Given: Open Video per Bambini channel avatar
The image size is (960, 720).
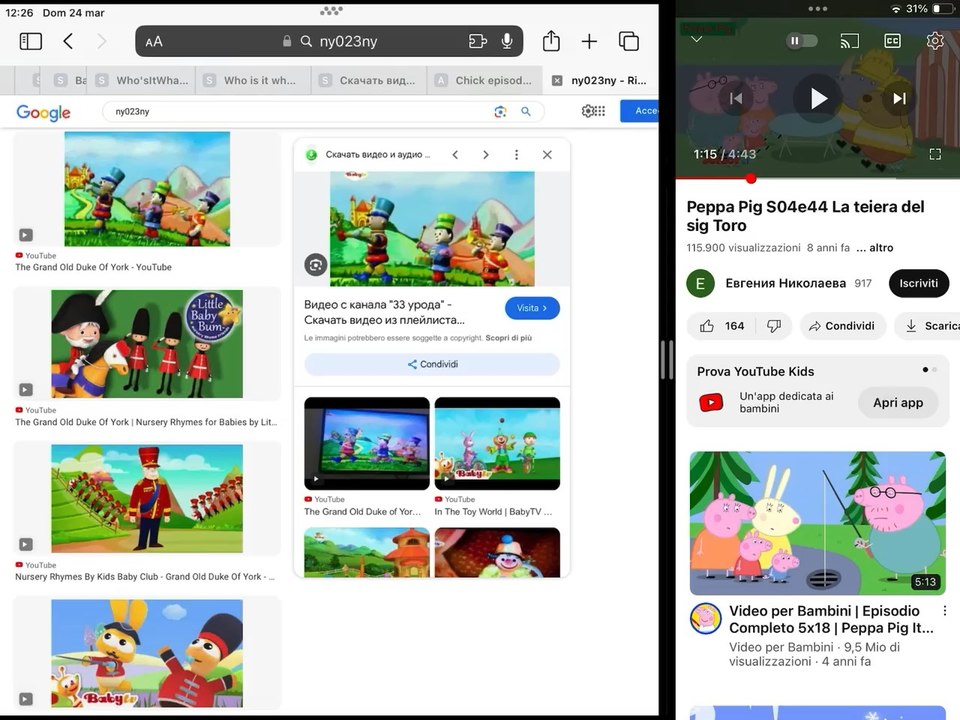Looking at the screenshot, I should [x=706, y=618].
